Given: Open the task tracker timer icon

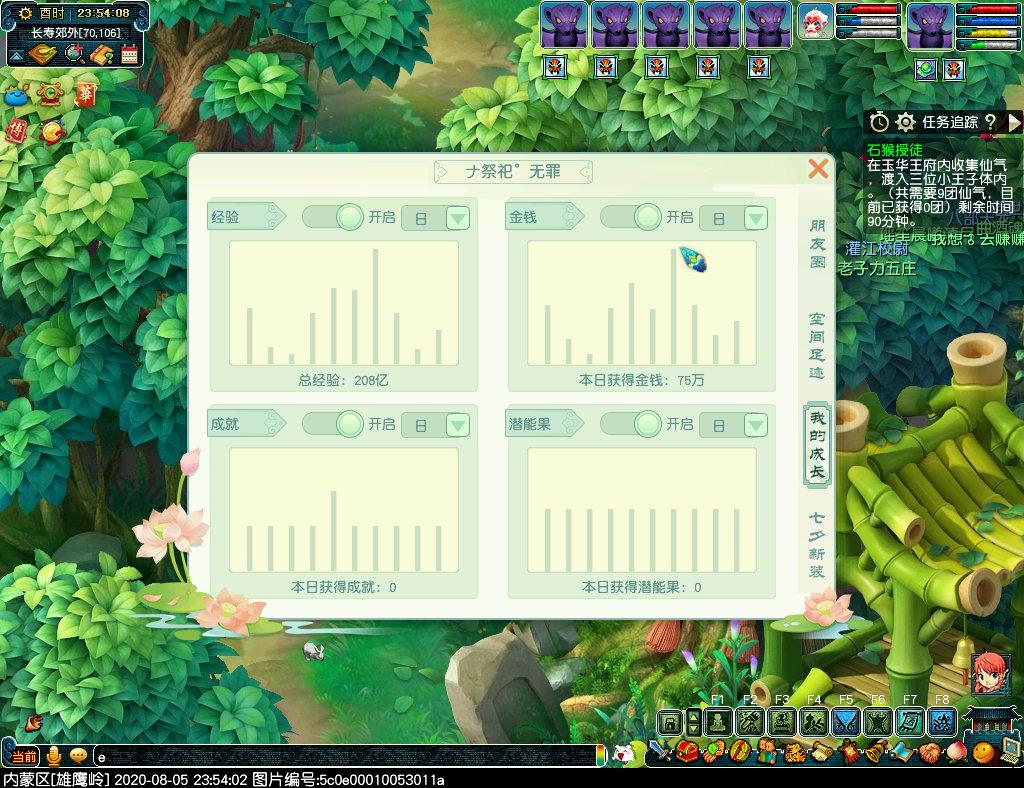Looking at the screenshot, I should 878,121.
